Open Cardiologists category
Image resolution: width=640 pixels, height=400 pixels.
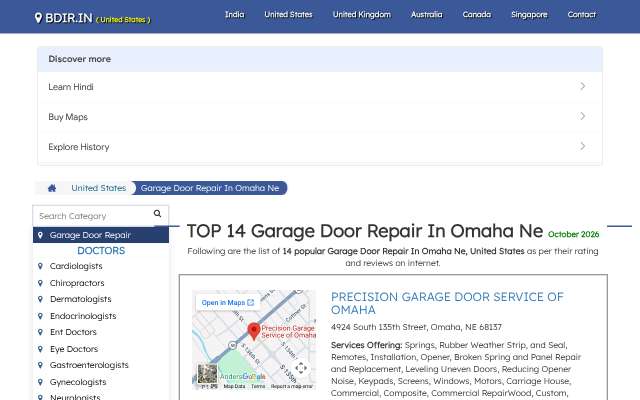click(76, 266)
